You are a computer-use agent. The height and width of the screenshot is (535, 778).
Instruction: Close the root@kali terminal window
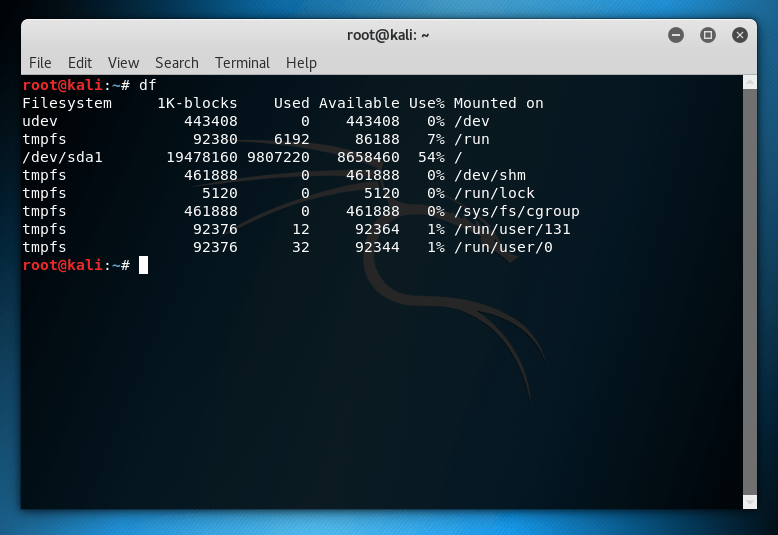[x=739, y=35]
